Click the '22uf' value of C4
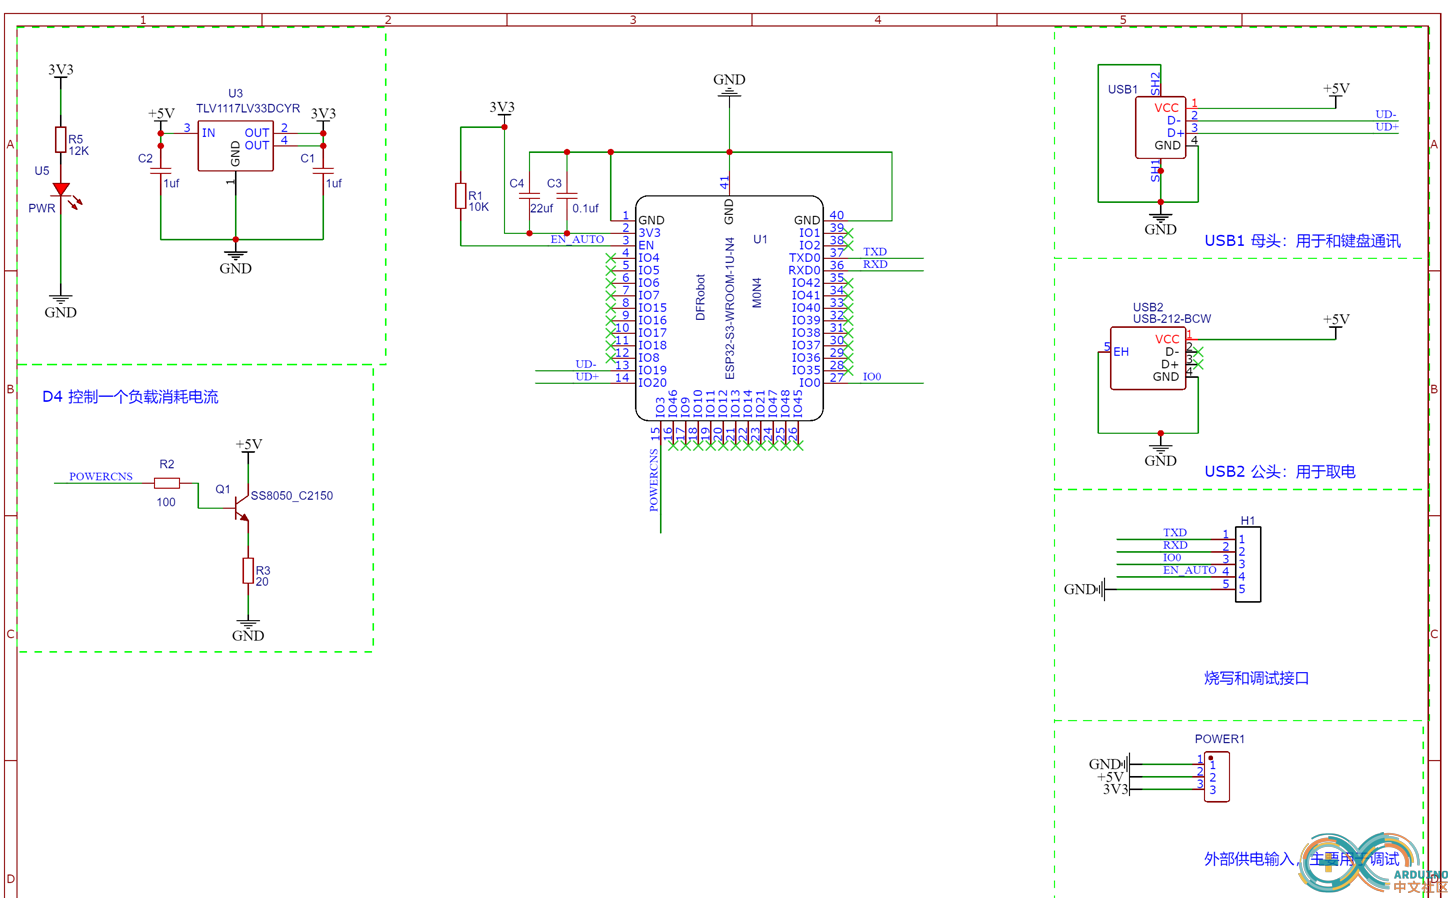This screenshot has width=1453, height=898. click(541, 209)
